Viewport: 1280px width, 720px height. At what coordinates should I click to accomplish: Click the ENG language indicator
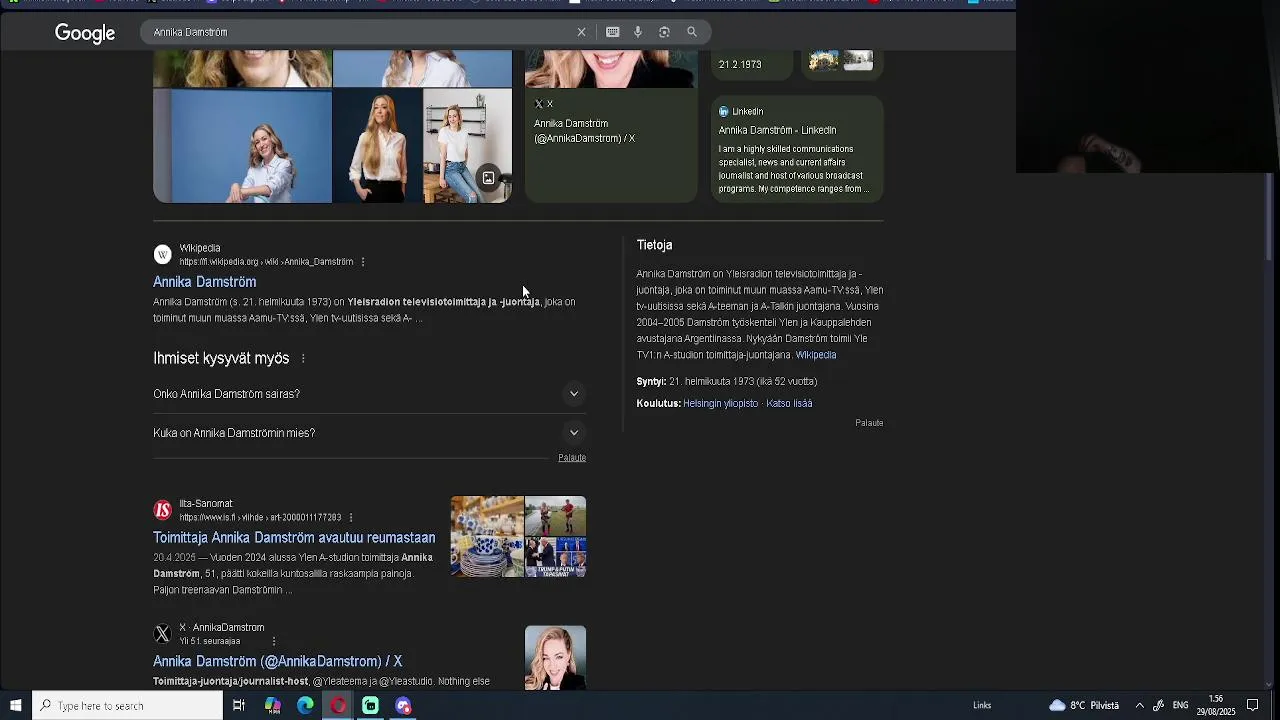click(x=1181, y=706)
